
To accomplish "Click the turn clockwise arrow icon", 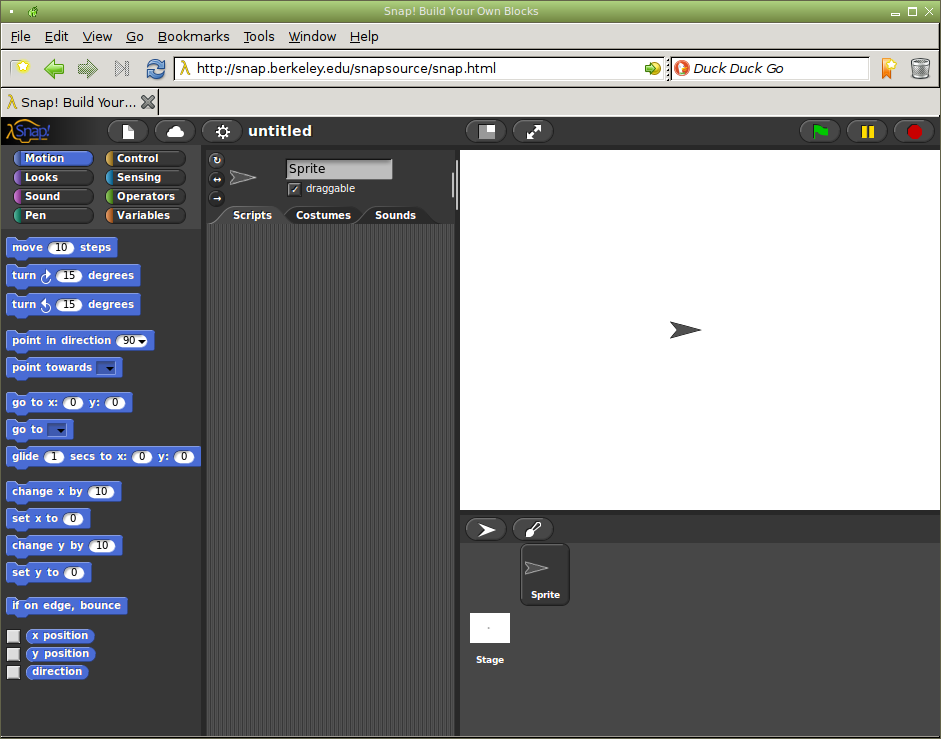I will (x=46, y=276).
